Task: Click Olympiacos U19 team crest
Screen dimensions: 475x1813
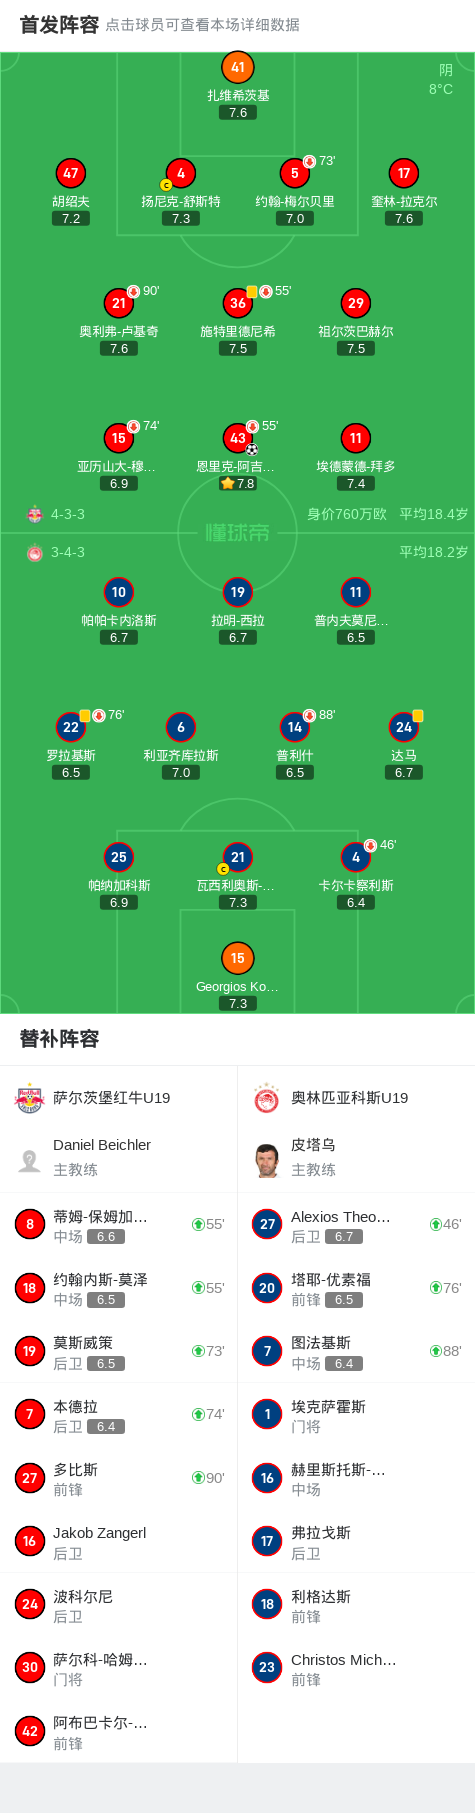Action: 267,1098
